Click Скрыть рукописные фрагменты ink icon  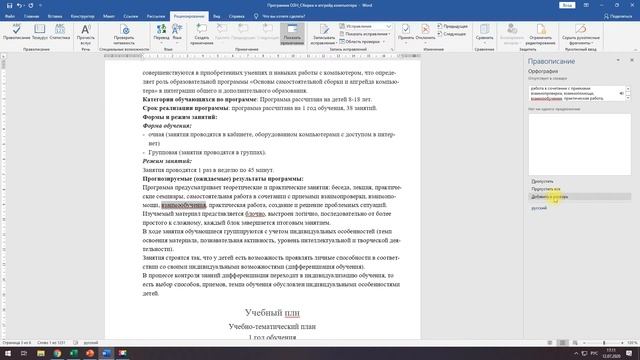click(581, 34)
